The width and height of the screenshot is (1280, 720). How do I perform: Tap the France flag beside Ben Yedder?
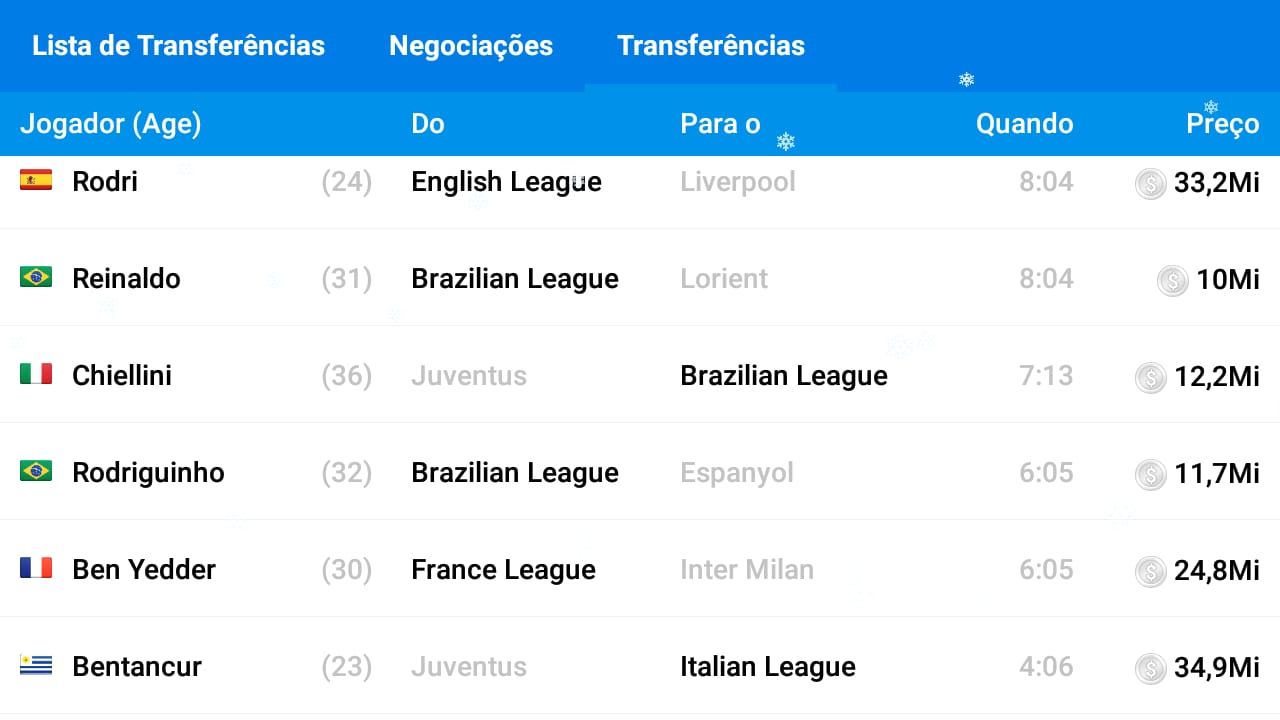(x=36, y=568)
